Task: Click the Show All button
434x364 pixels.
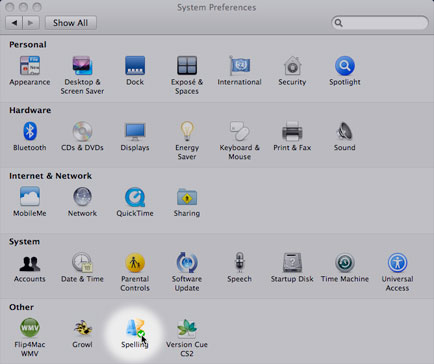Action: [71, 23]
